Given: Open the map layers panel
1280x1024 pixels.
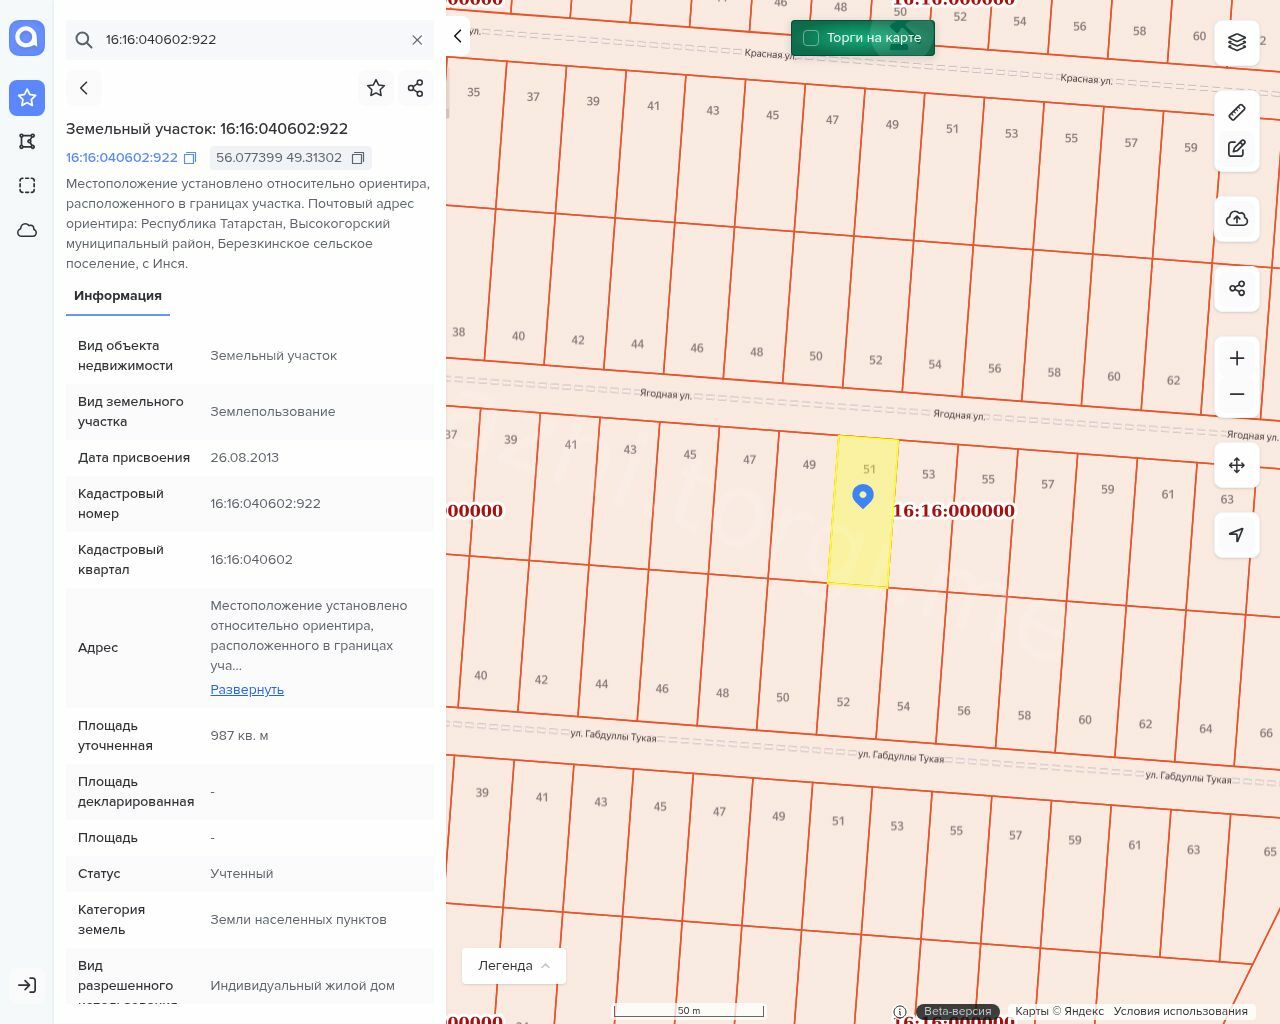Looking at the screenshot, I should pos(1237,42).
